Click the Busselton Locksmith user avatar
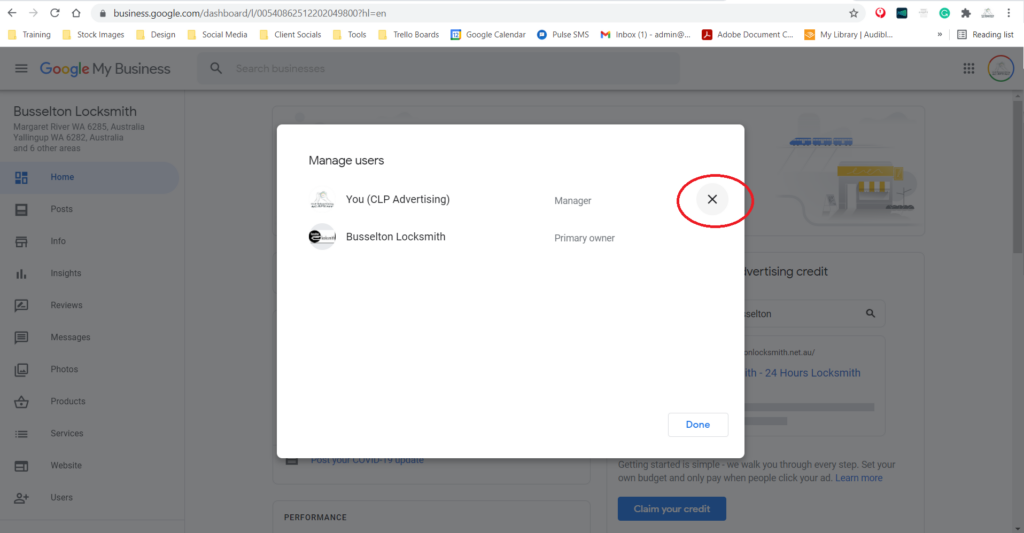The image size is (1024, 533). 322,236
